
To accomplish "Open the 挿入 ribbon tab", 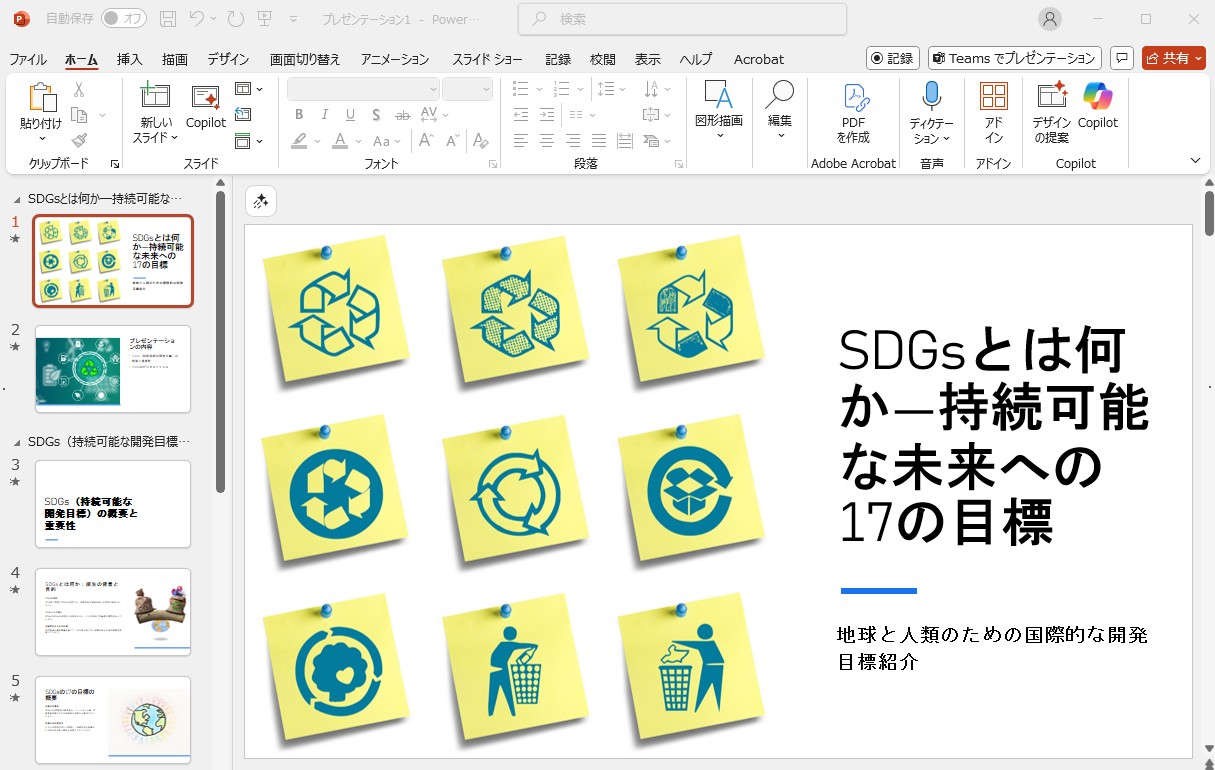I will coord(129,59).
